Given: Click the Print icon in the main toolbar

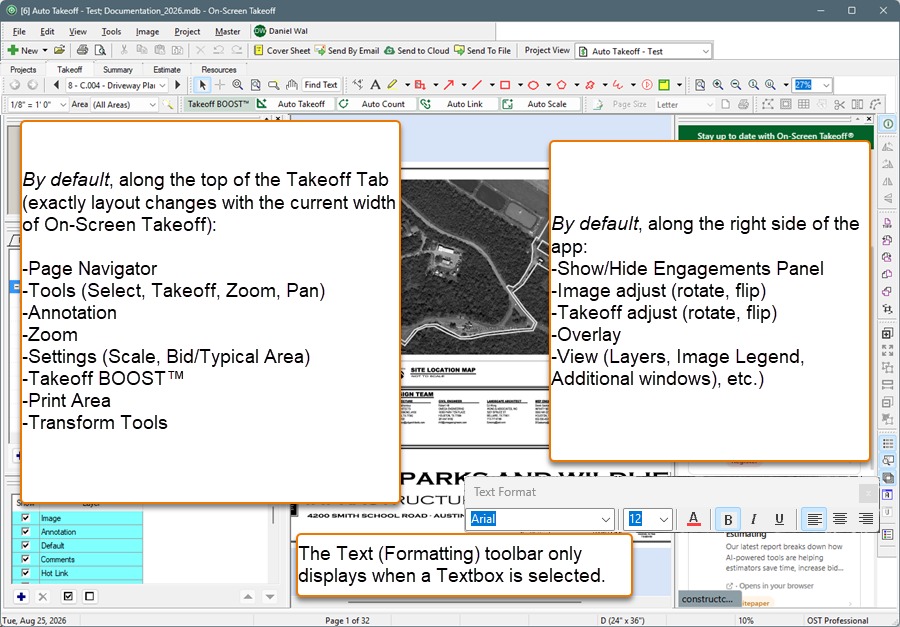Looking at the screenshot, I should point(82,51).
